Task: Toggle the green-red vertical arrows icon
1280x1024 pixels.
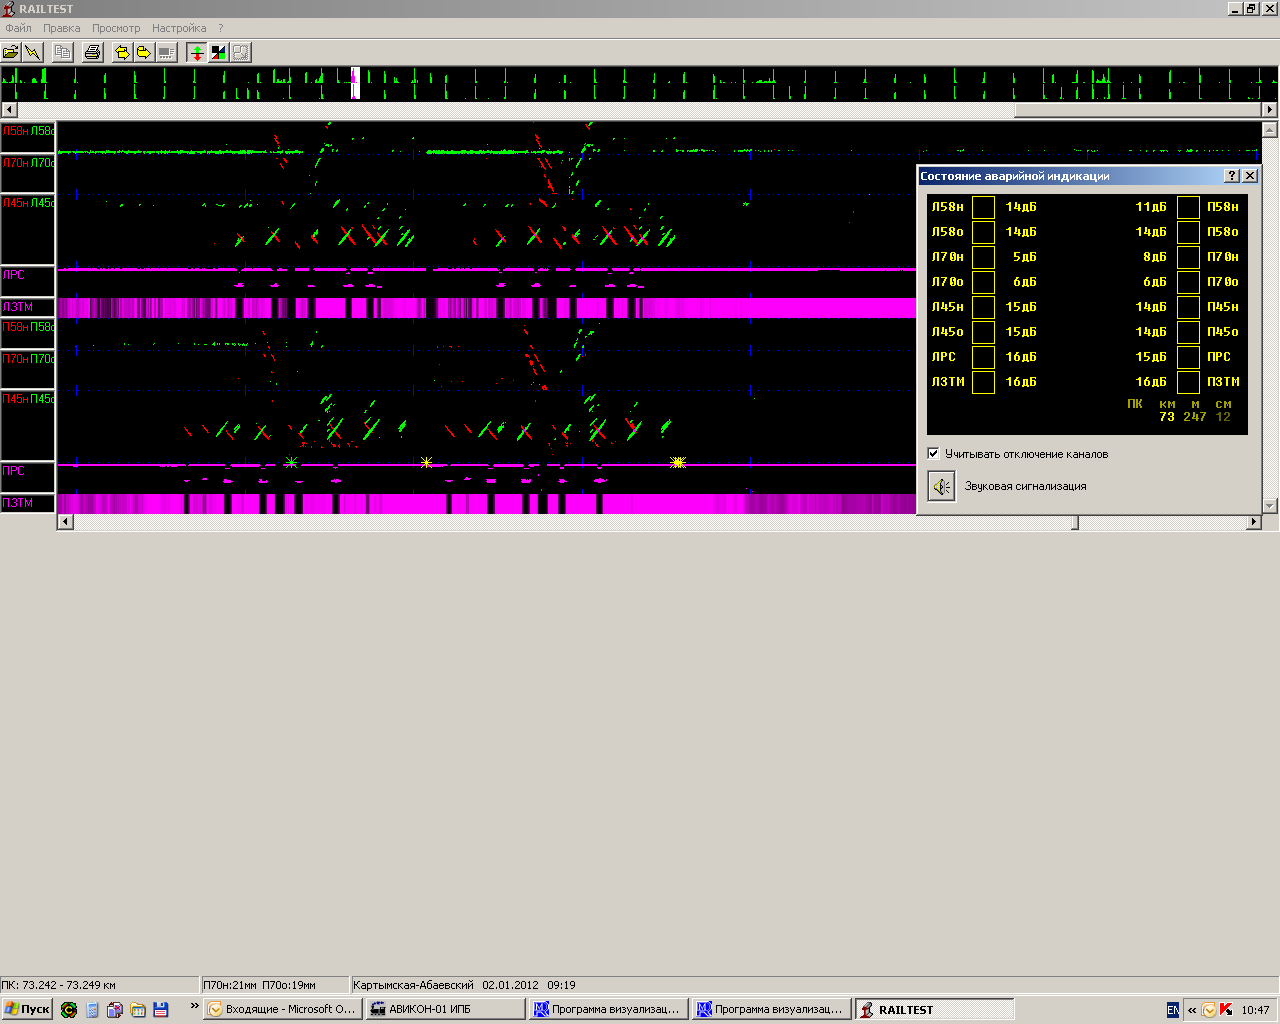Action: click(197, 52)
